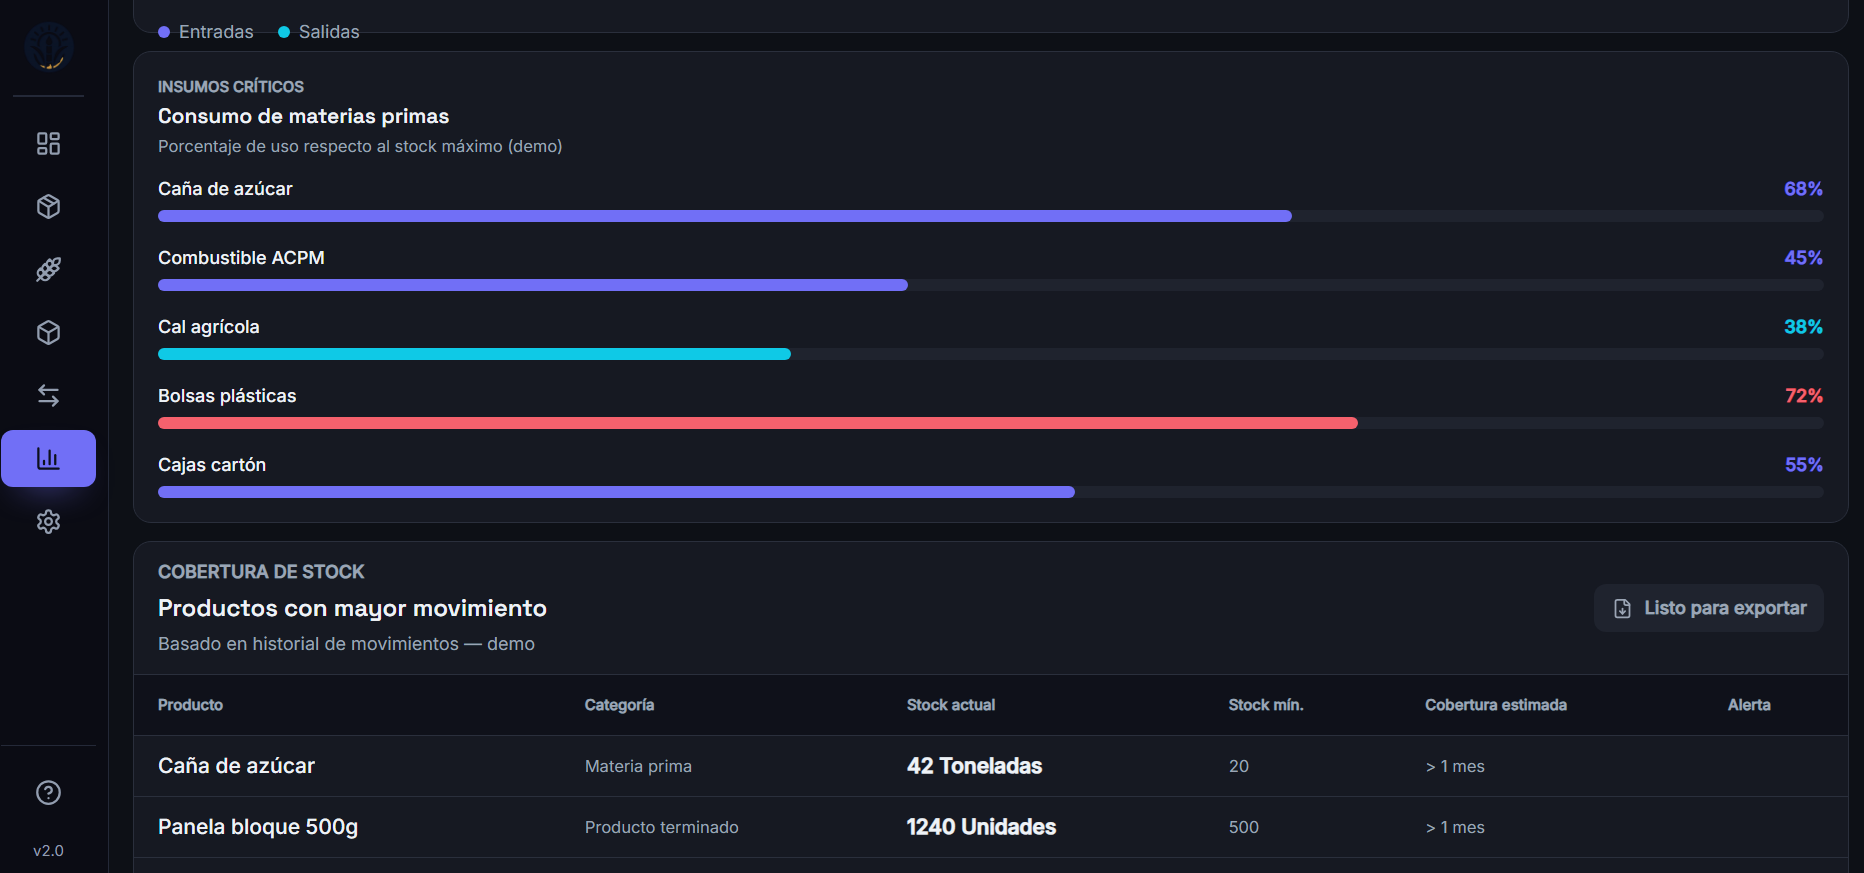
Task: Select the Caña de azúcar table row
Action: point(990,766)
